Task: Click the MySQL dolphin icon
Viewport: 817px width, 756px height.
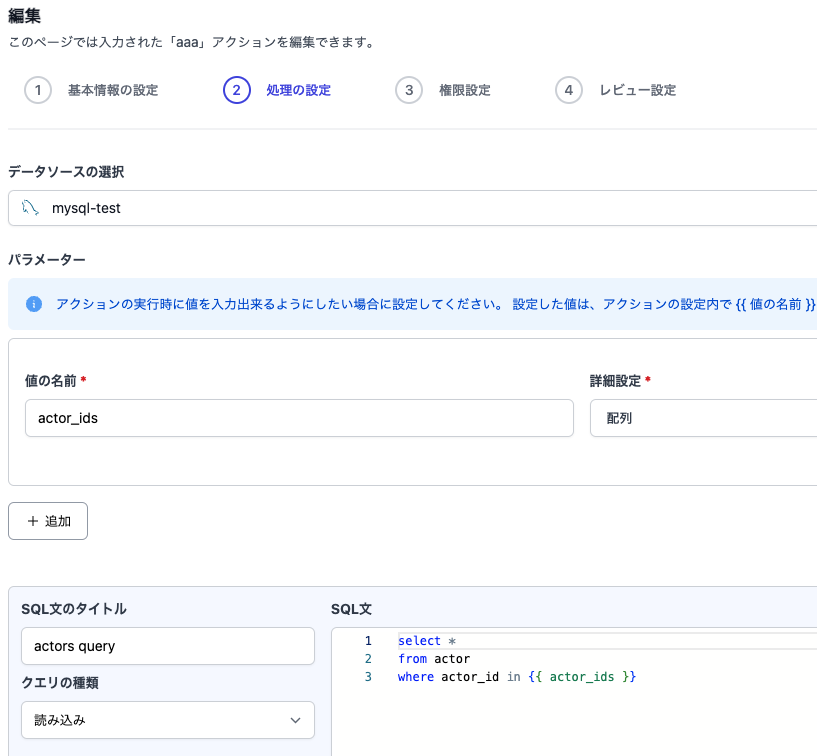Action: pos(30,208)
